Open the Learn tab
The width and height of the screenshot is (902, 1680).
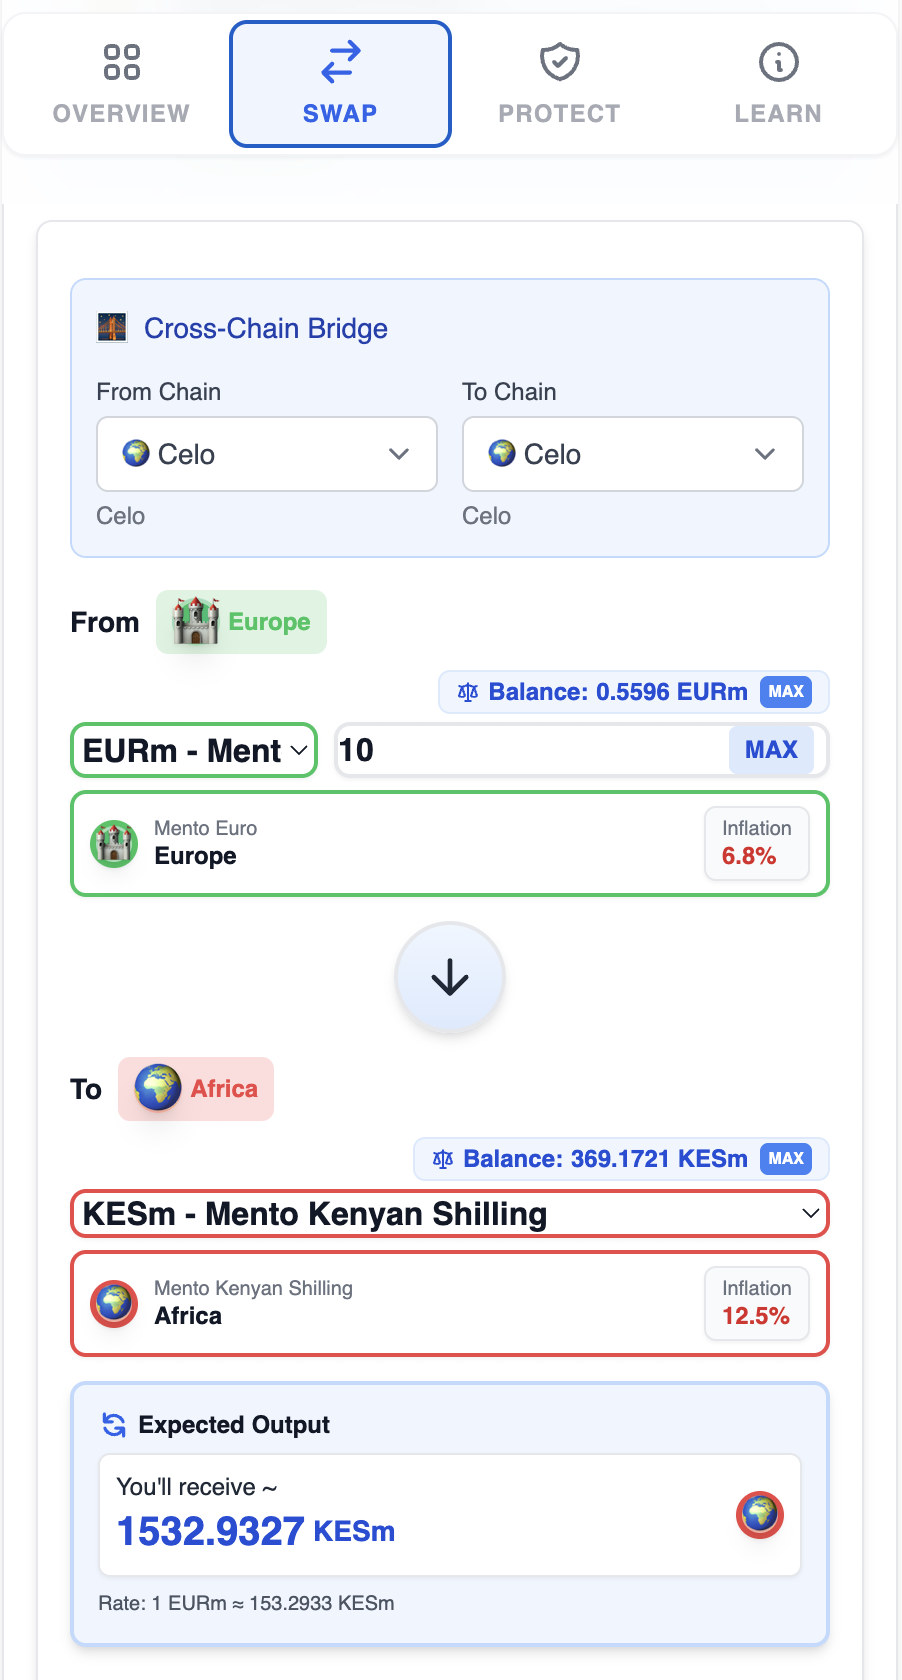click(778, 85)
